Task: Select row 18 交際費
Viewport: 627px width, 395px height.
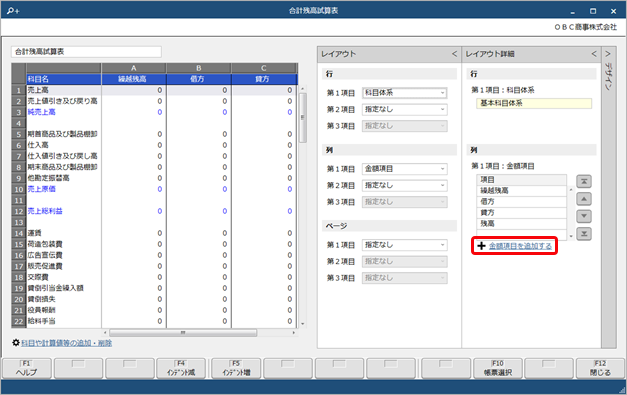Action: [x=64, y=277]
